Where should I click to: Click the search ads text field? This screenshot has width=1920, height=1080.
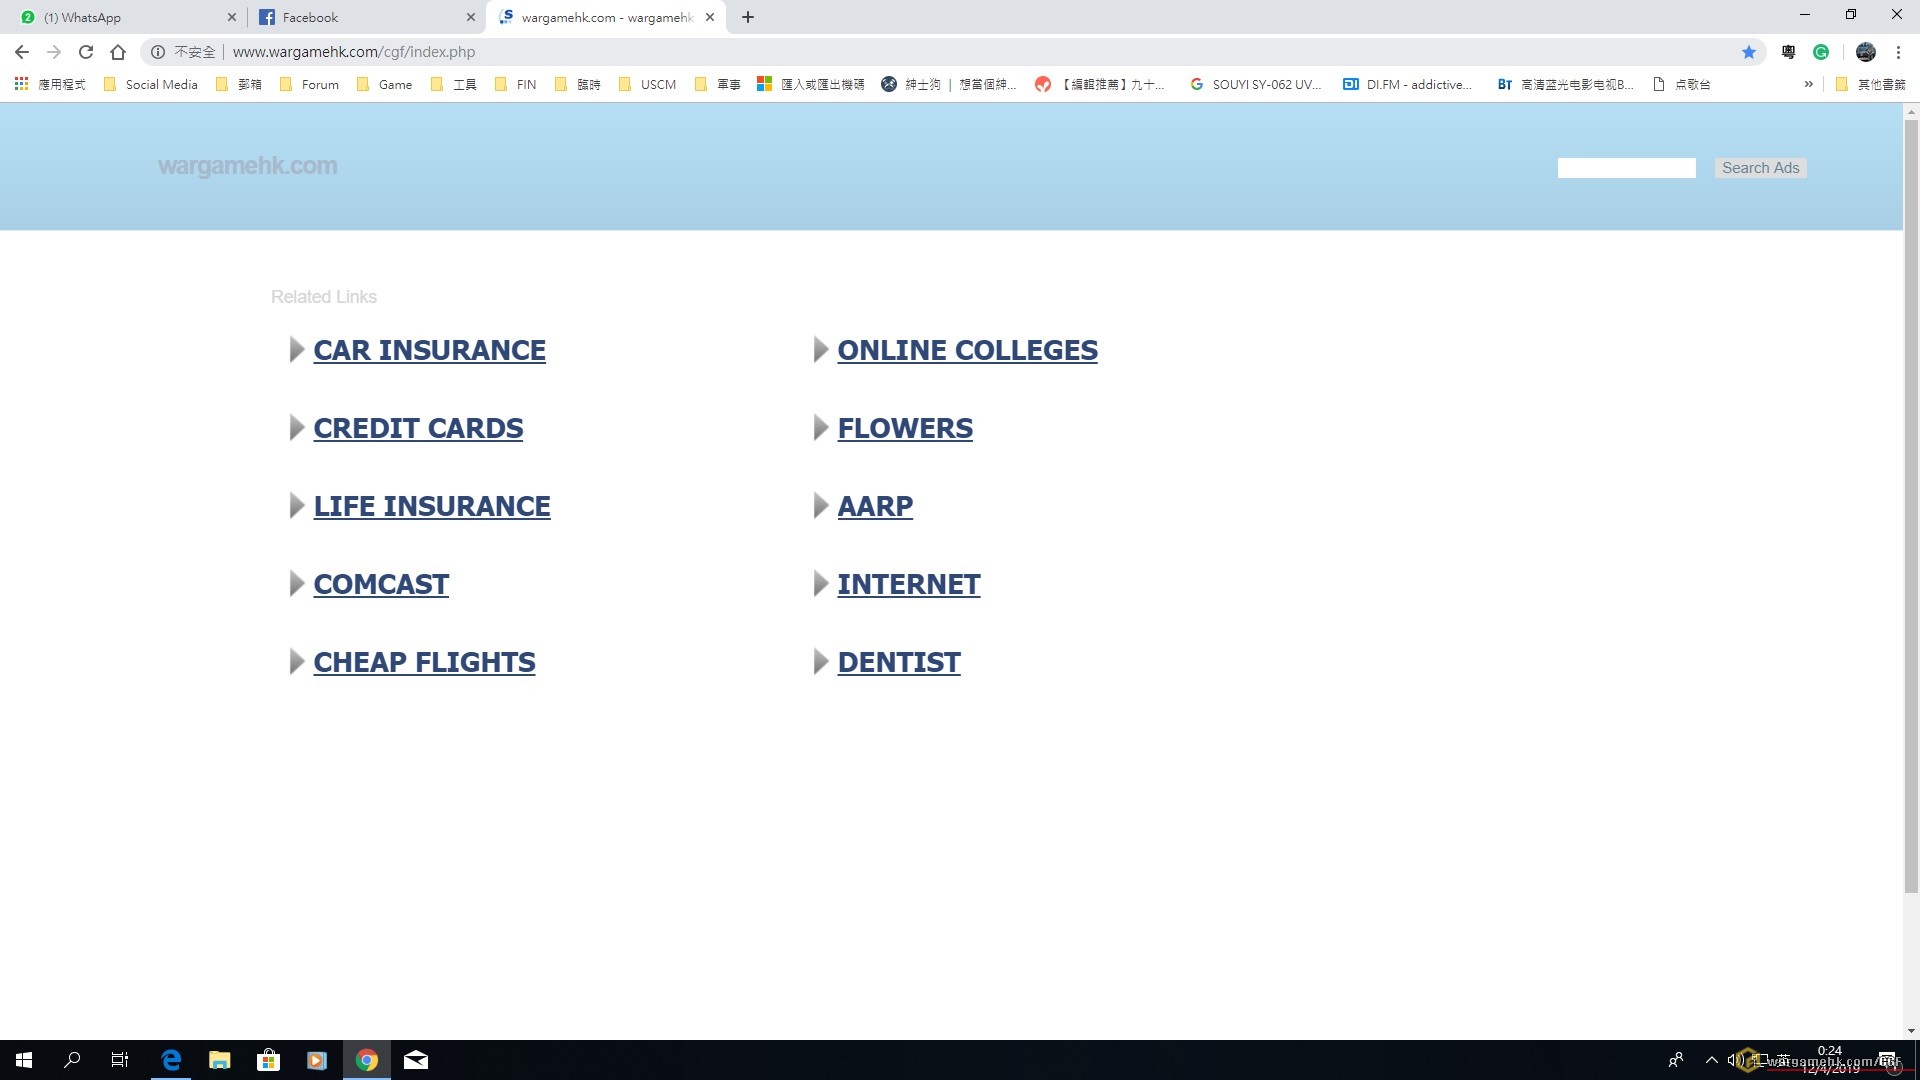(x=1626, y=168)
